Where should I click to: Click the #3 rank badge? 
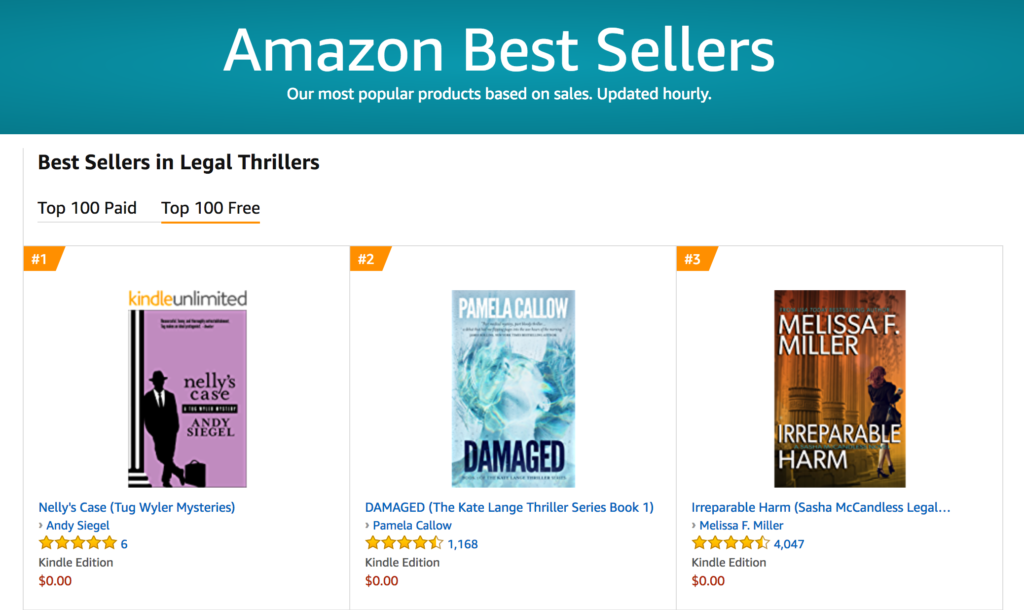pyautogui.click(x=694, y=259)
